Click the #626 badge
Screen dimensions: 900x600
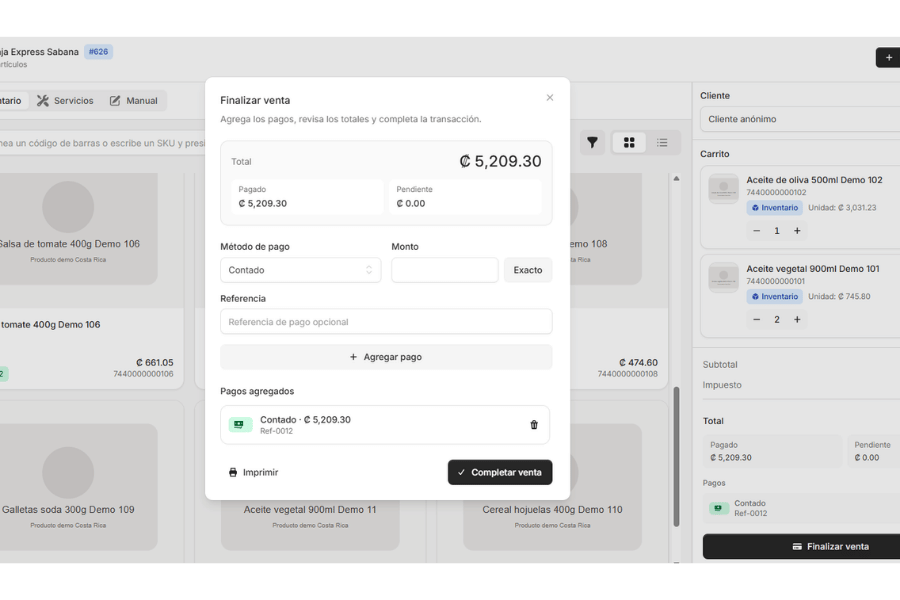[x=98, y=52]
